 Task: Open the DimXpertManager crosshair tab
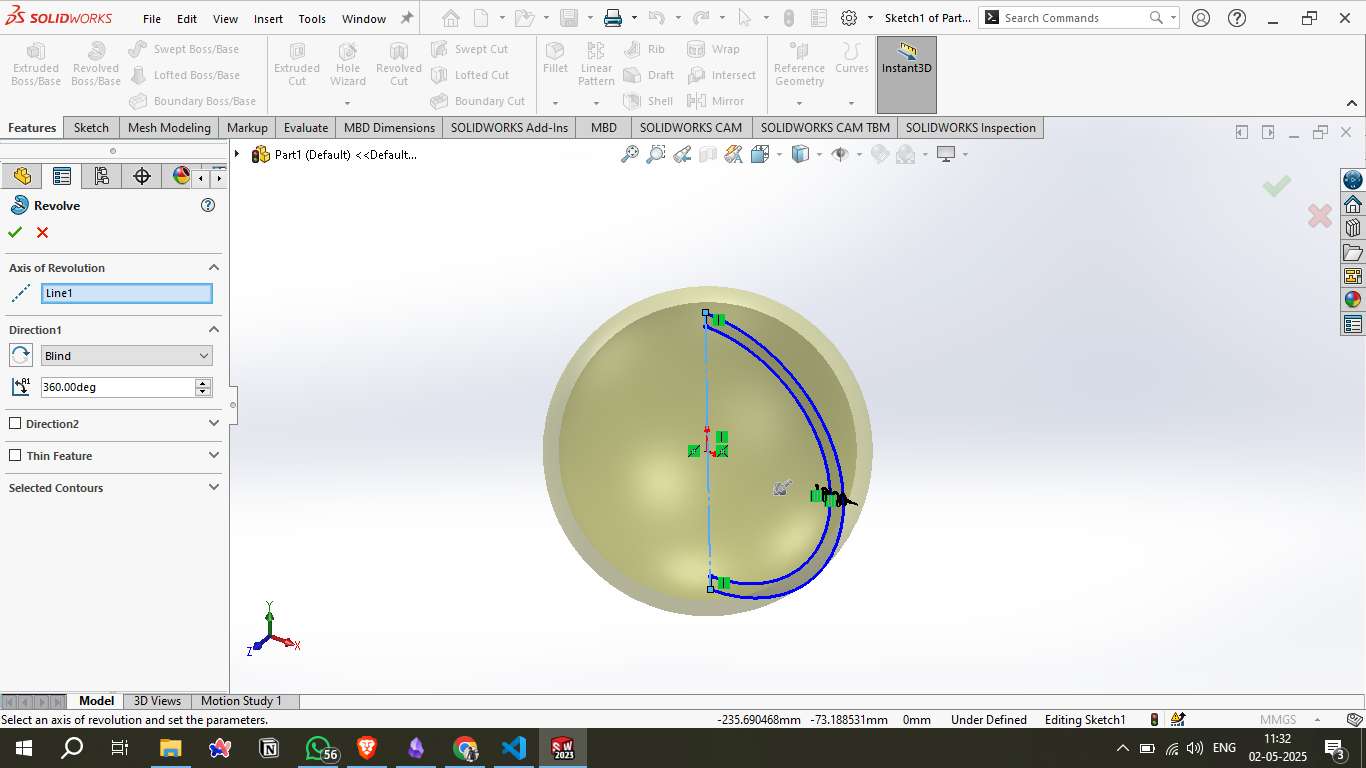point(142,176)
